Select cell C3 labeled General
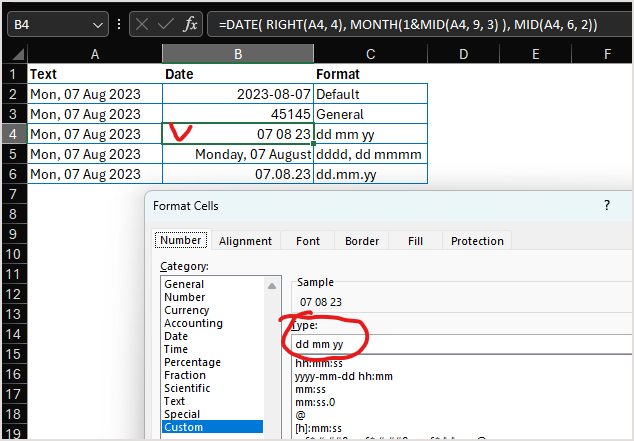Image resolution: width=634 pixels, height=441 pixels. 370,114
